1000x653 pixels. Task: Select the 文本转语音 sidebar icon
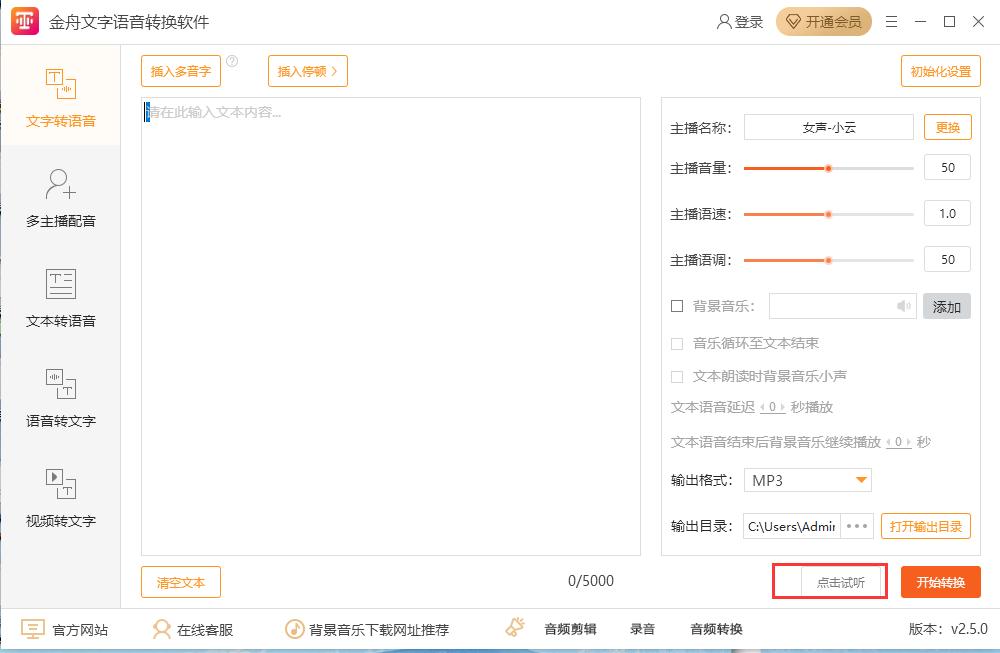(61, 285)
